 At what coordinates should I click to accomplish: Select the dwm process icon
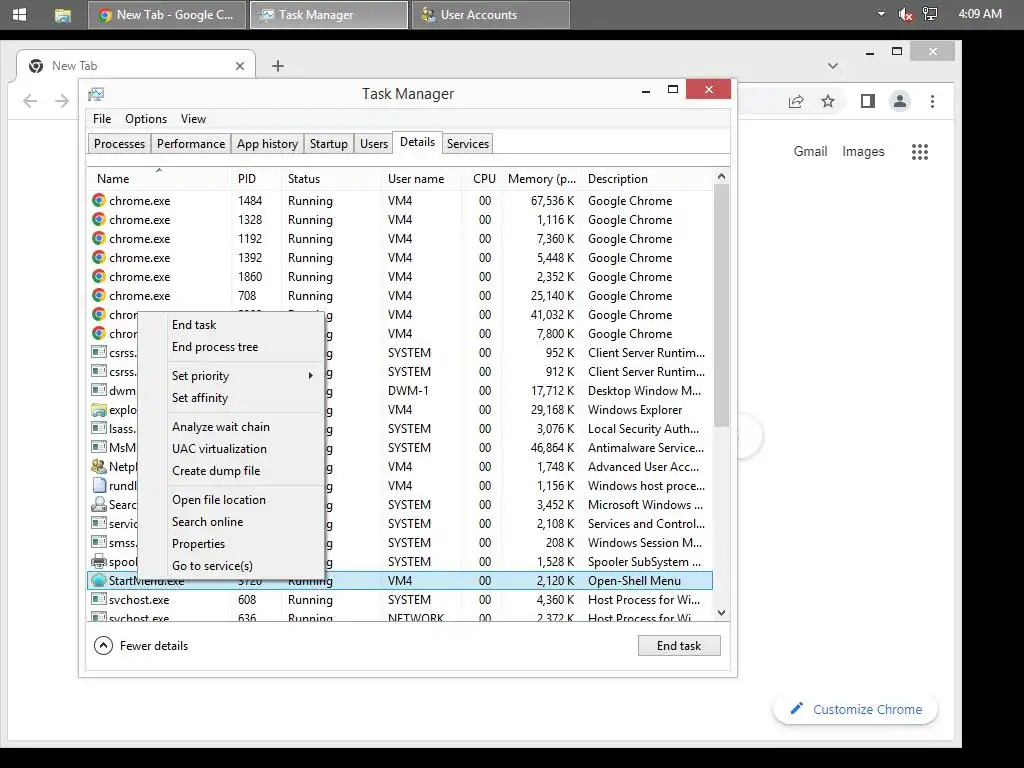point(99,391)
